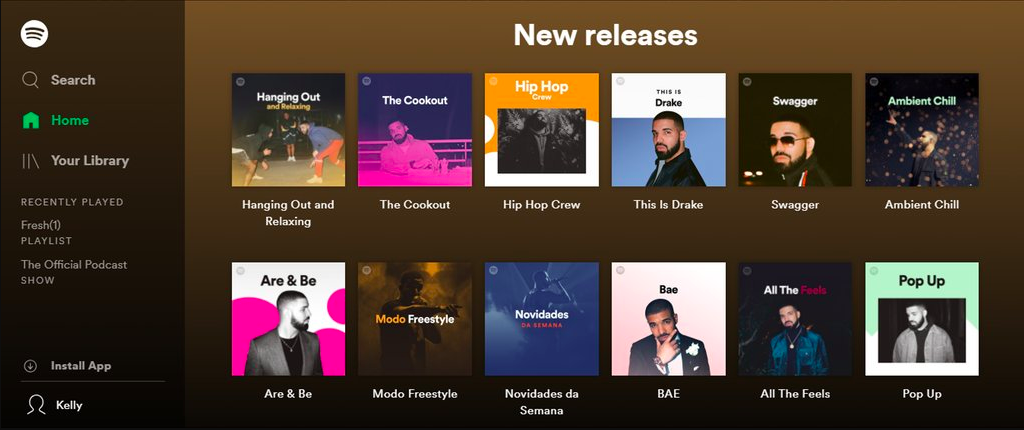Click the Kelly profile avatar icon
The height and width of the screenshot is (430, 1024).
click(x=36, y=405)
